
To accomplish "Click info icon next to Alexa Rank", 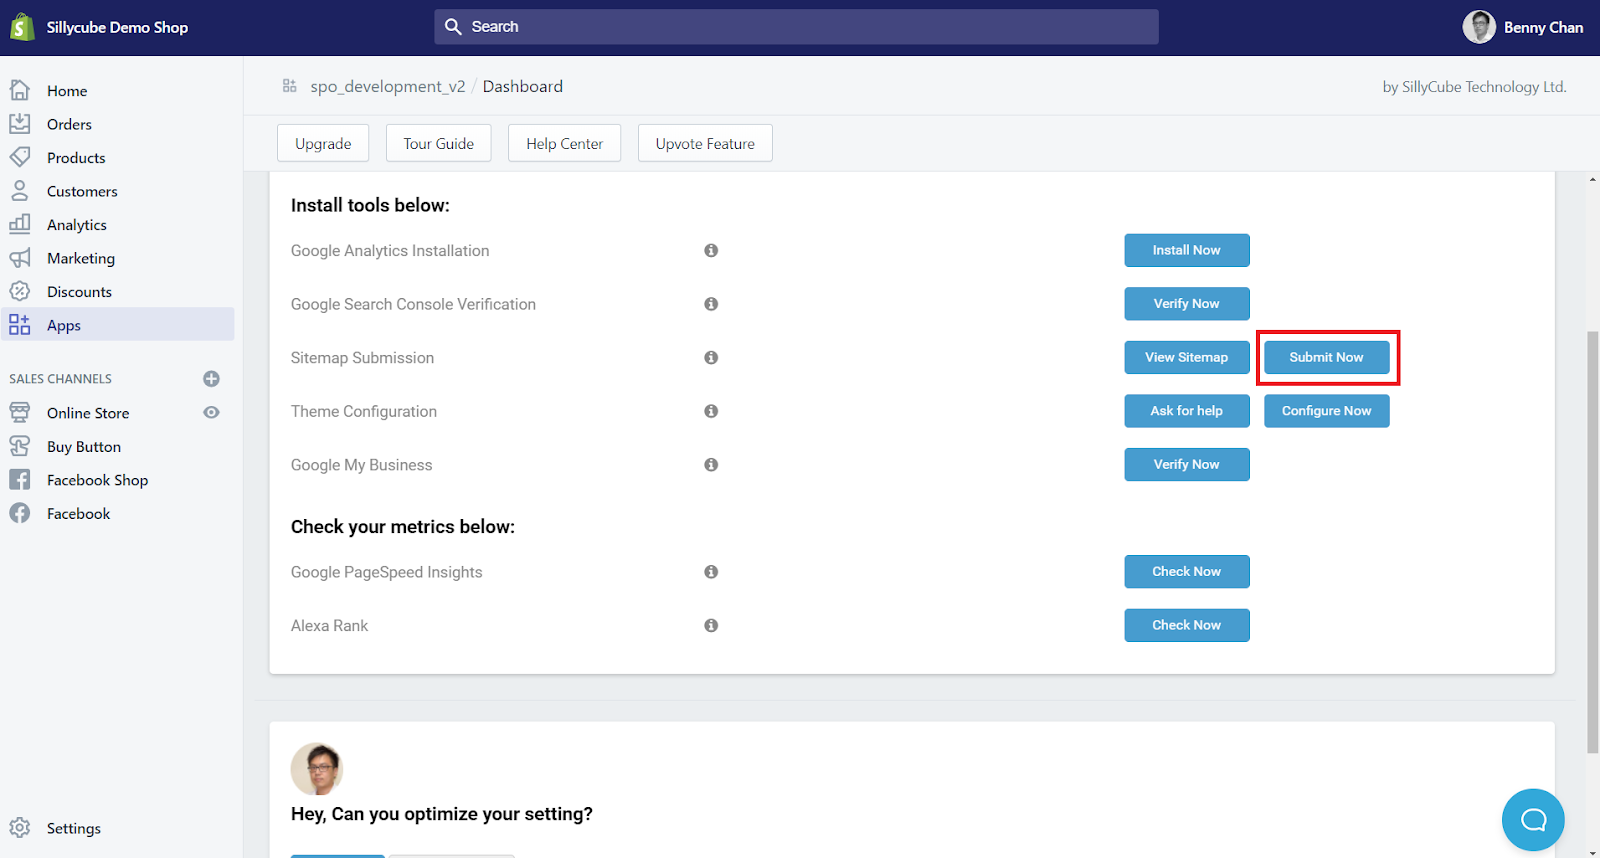I will coord(711,625).
